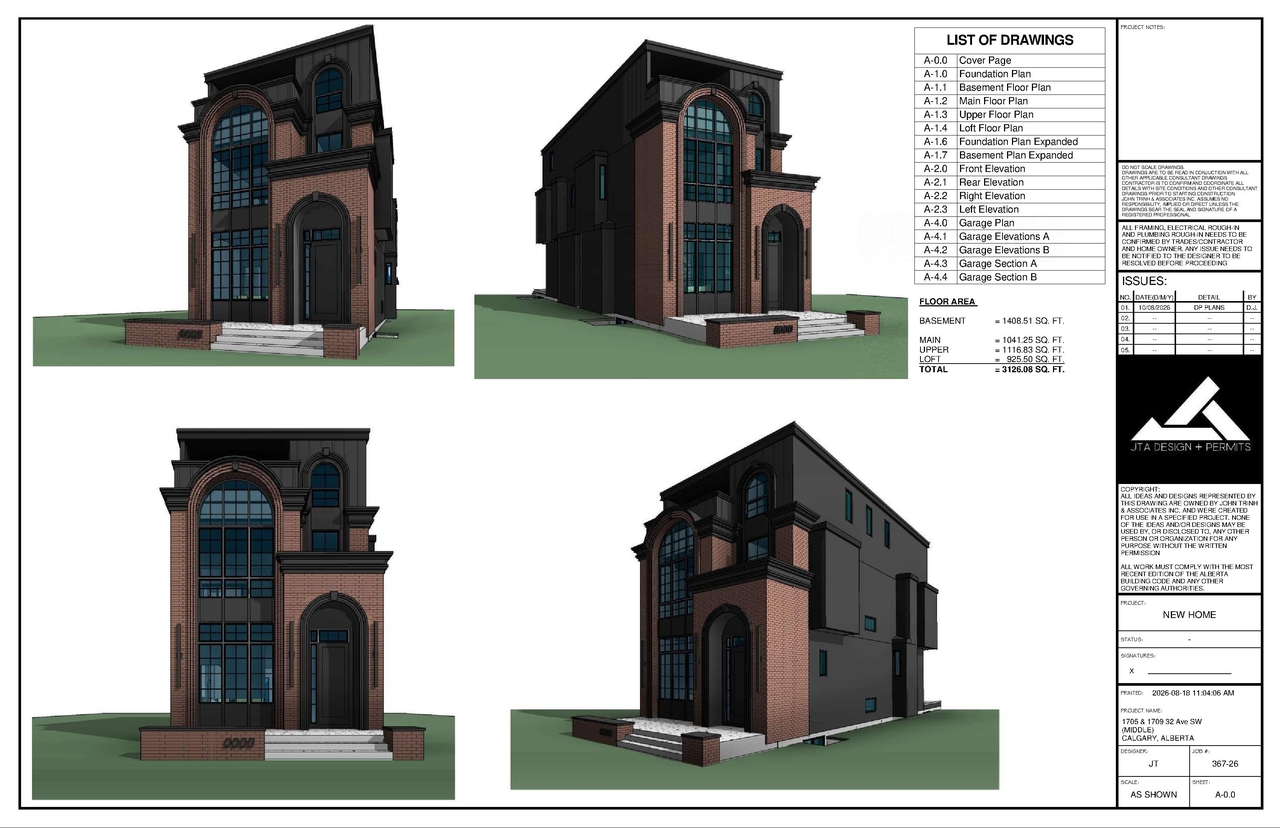Click the "COPYRIGHT:" heading

(1139, 489)
